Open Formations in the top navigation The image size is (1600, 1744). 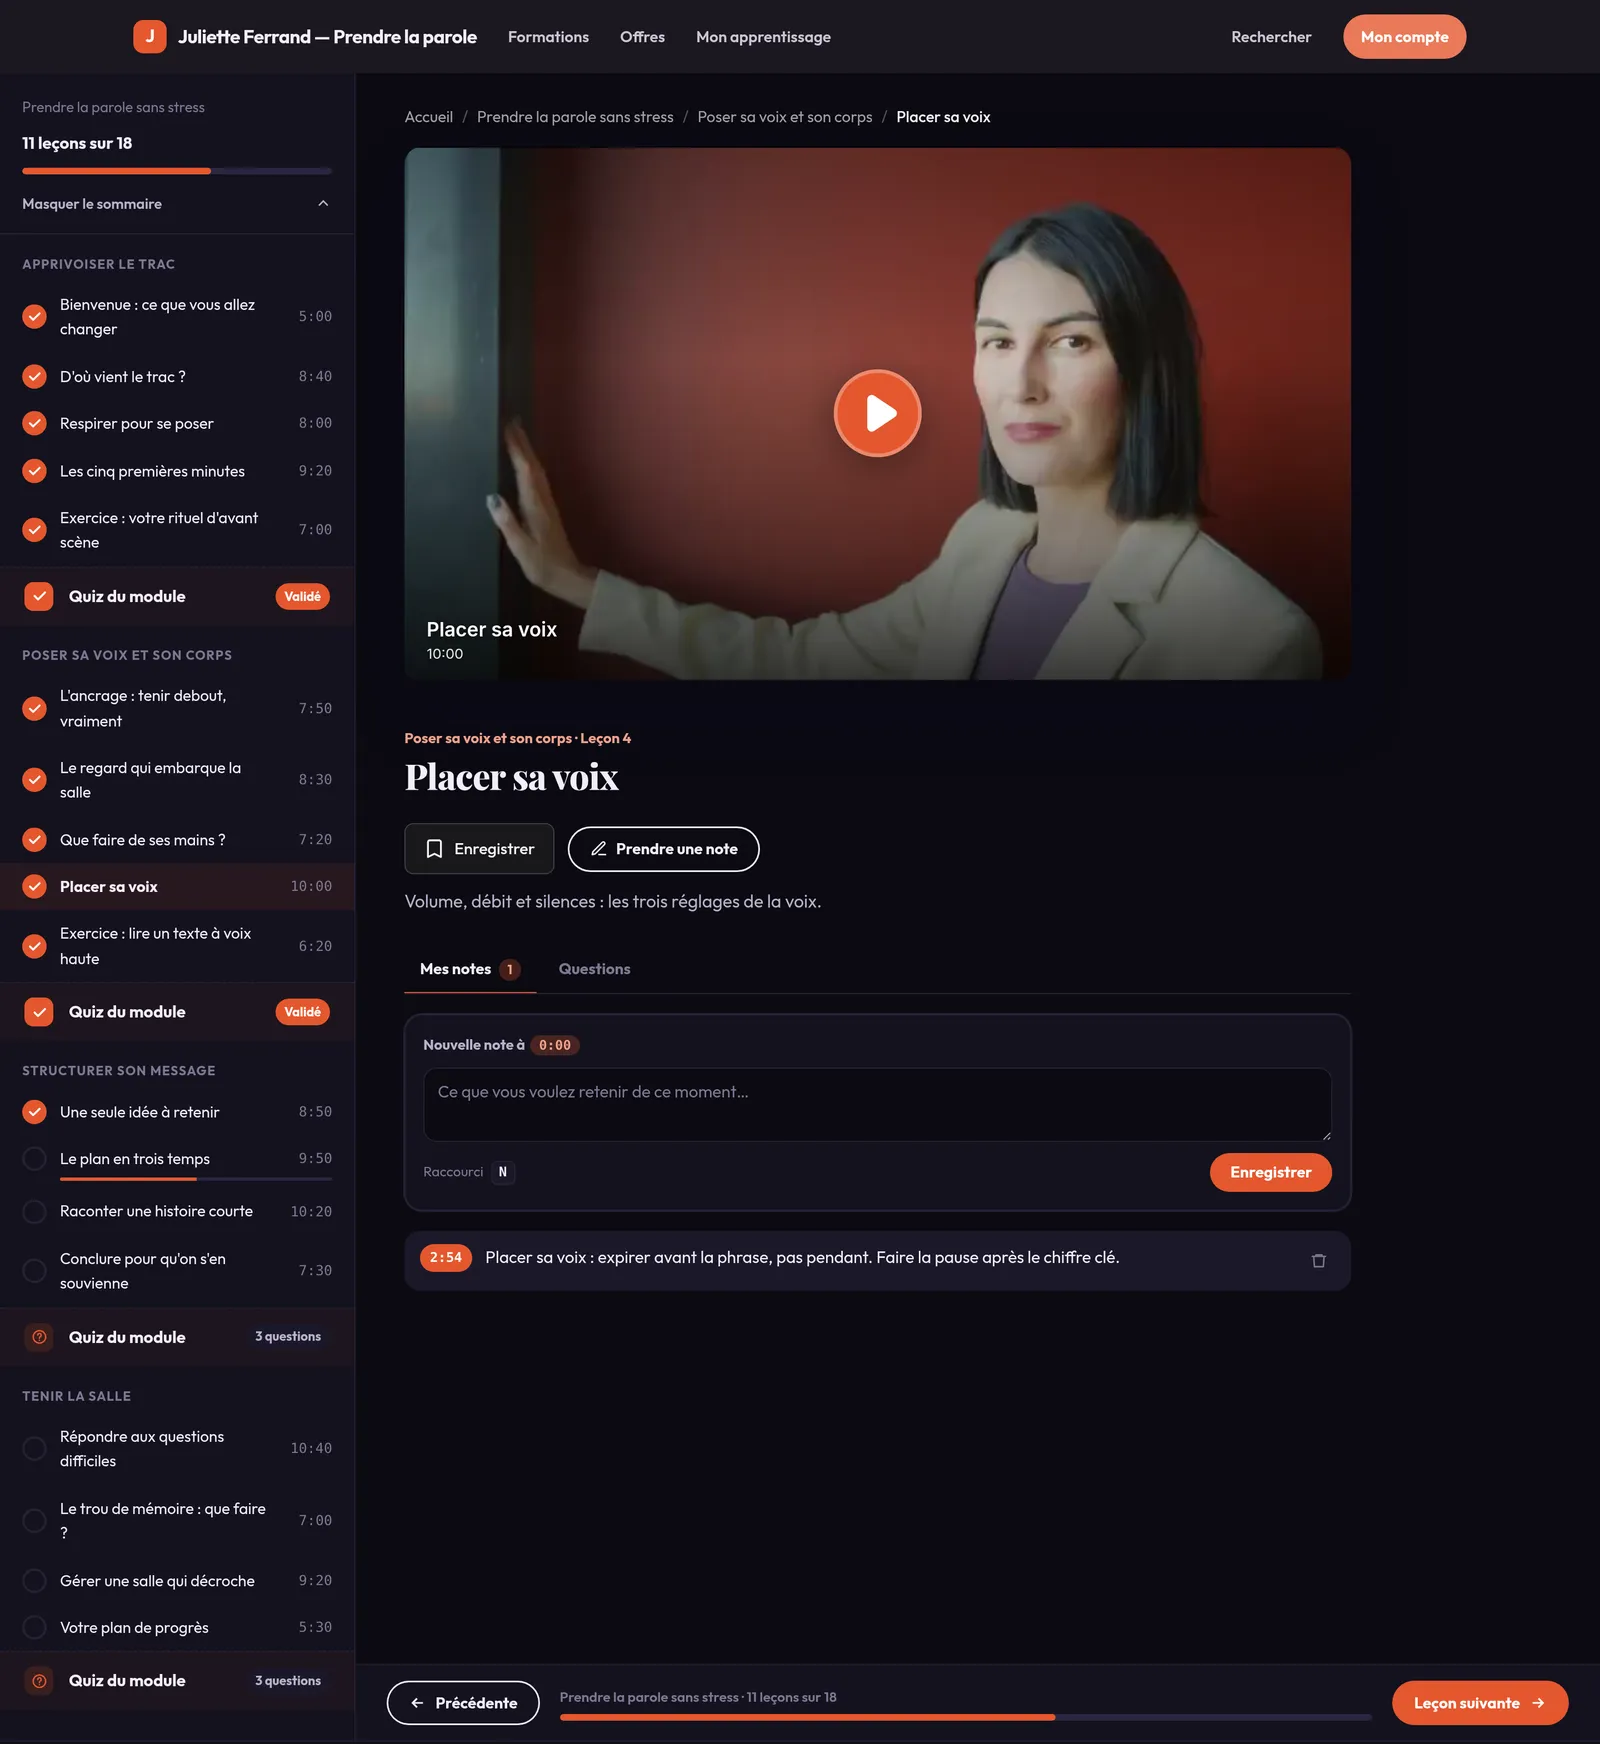click(x=548, y=37)
